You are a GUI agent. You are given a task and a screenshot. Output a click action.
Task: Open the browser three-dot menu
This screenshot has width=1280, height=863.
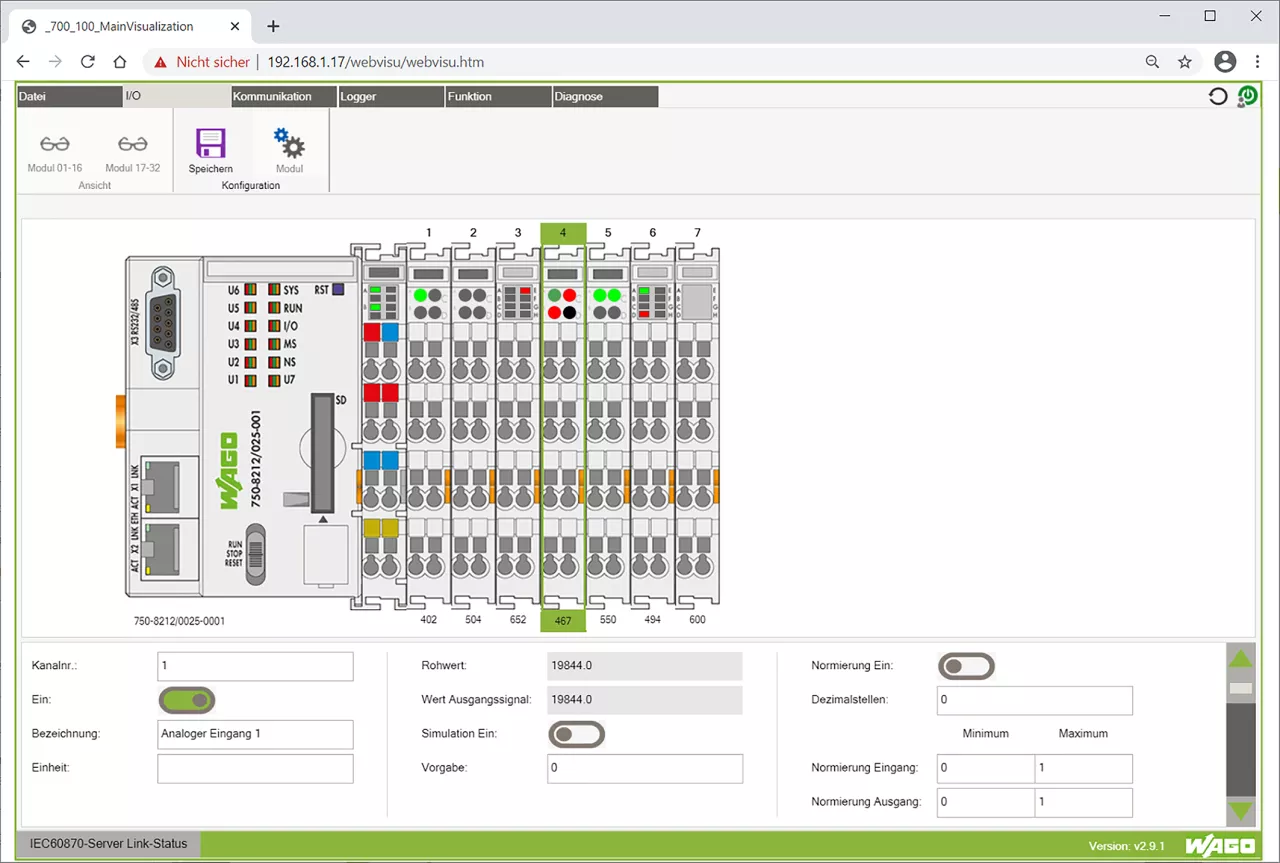pyautogui.click(x=1257, y=62)
